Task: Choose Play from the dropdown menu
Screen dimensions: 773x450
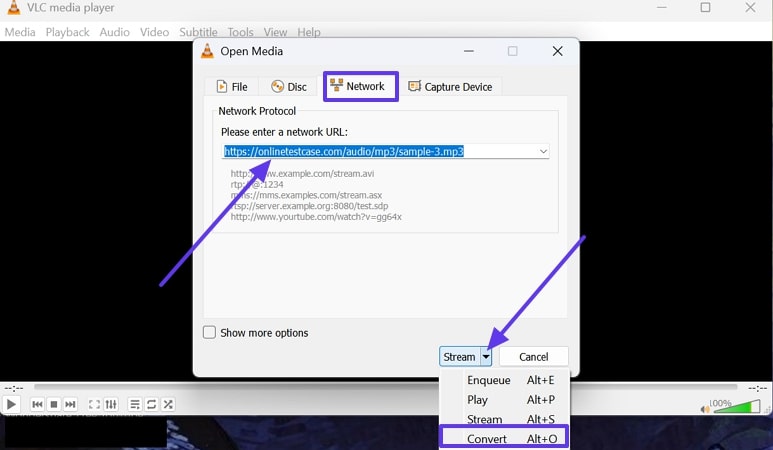Action: 505,400
